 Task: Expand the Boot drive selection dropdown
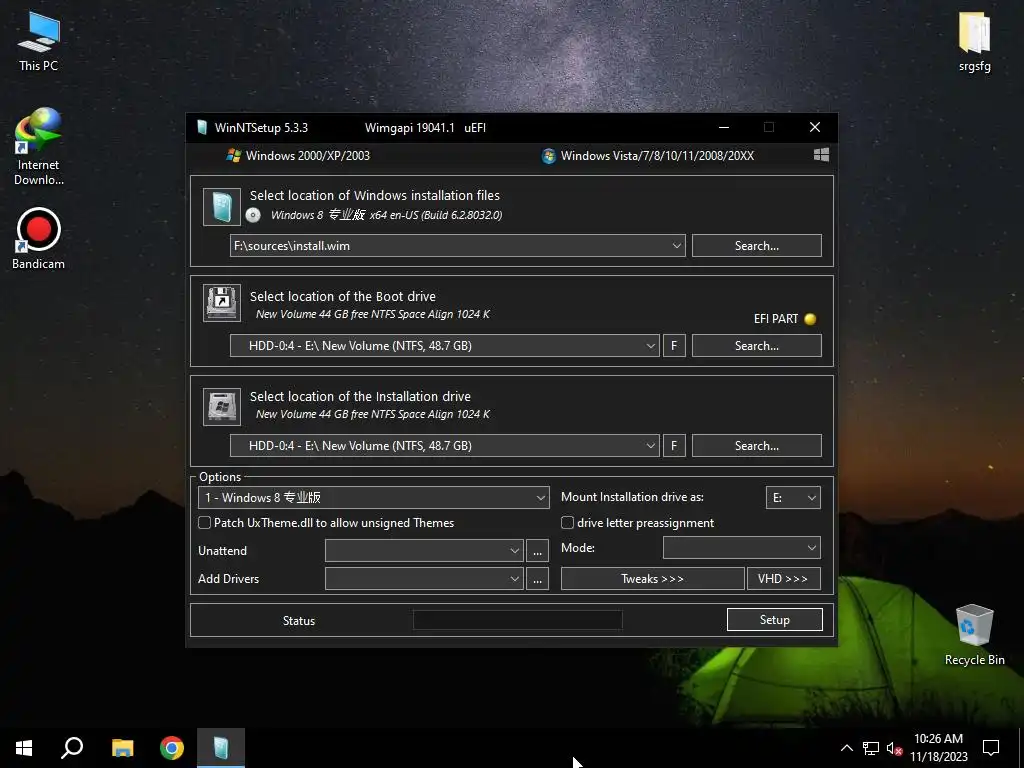[x=650, y=345]
